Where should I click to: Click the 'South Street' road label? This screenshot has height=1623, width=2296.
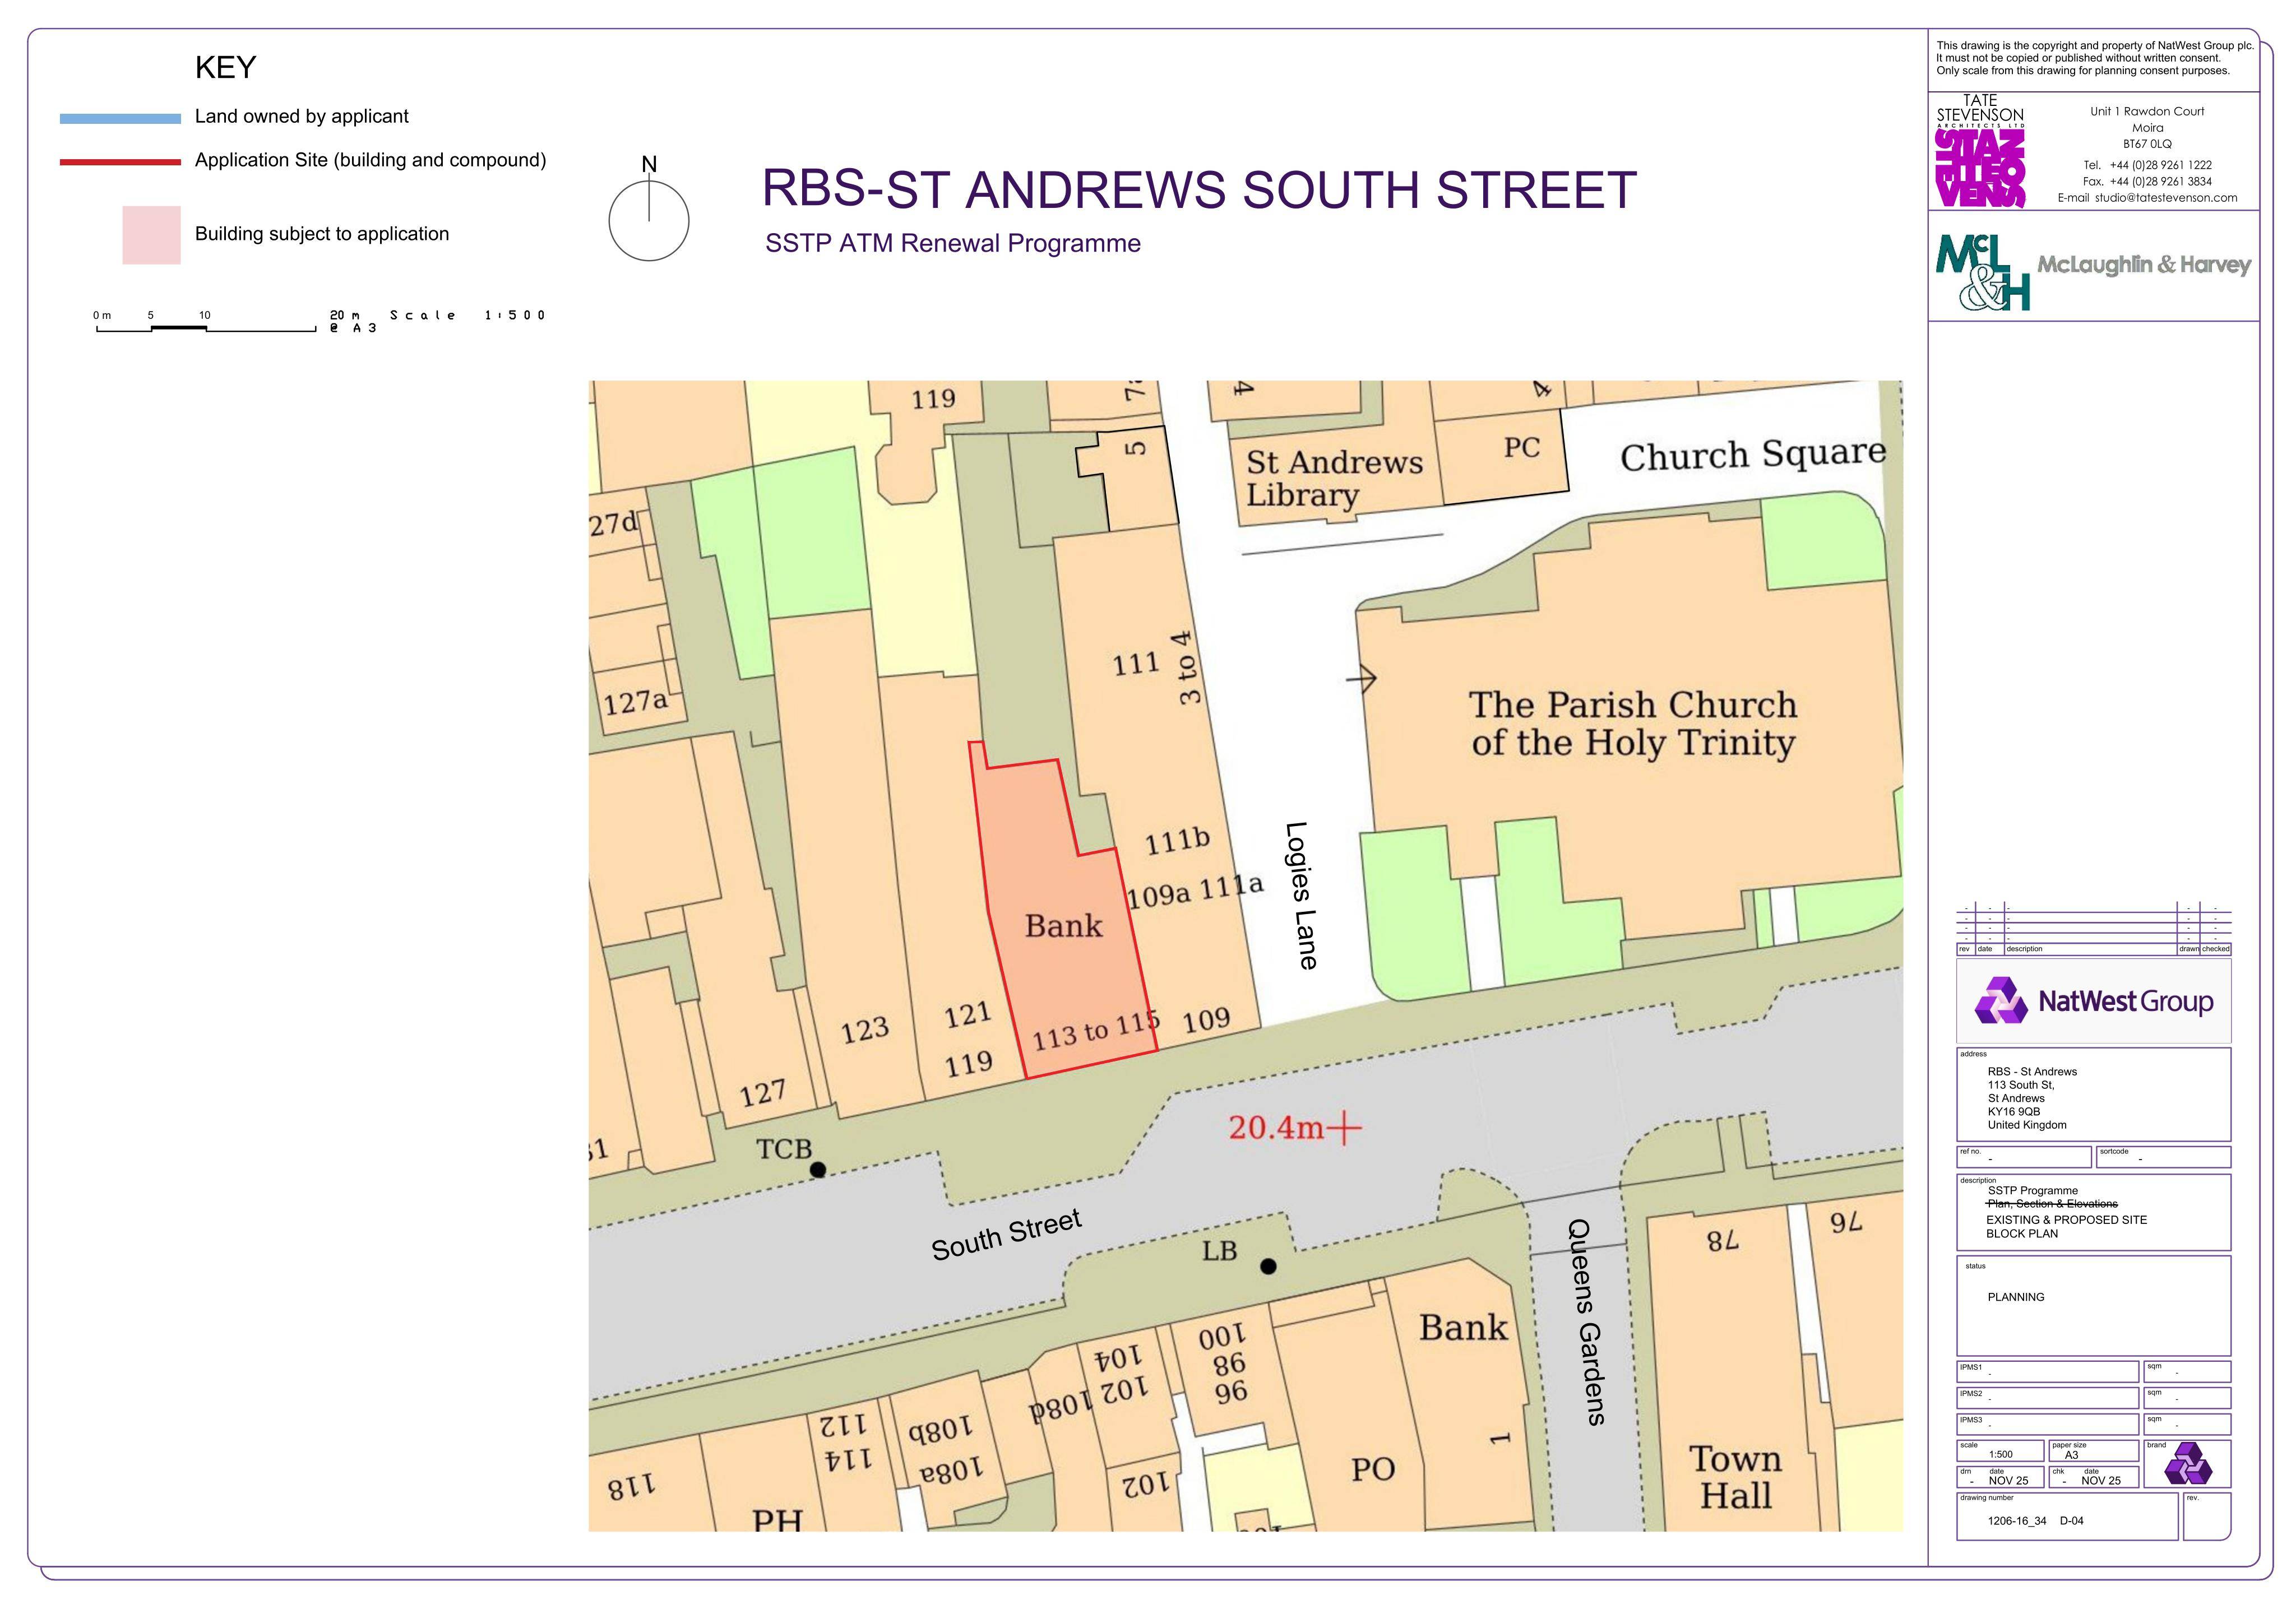coord(1006,1236)
